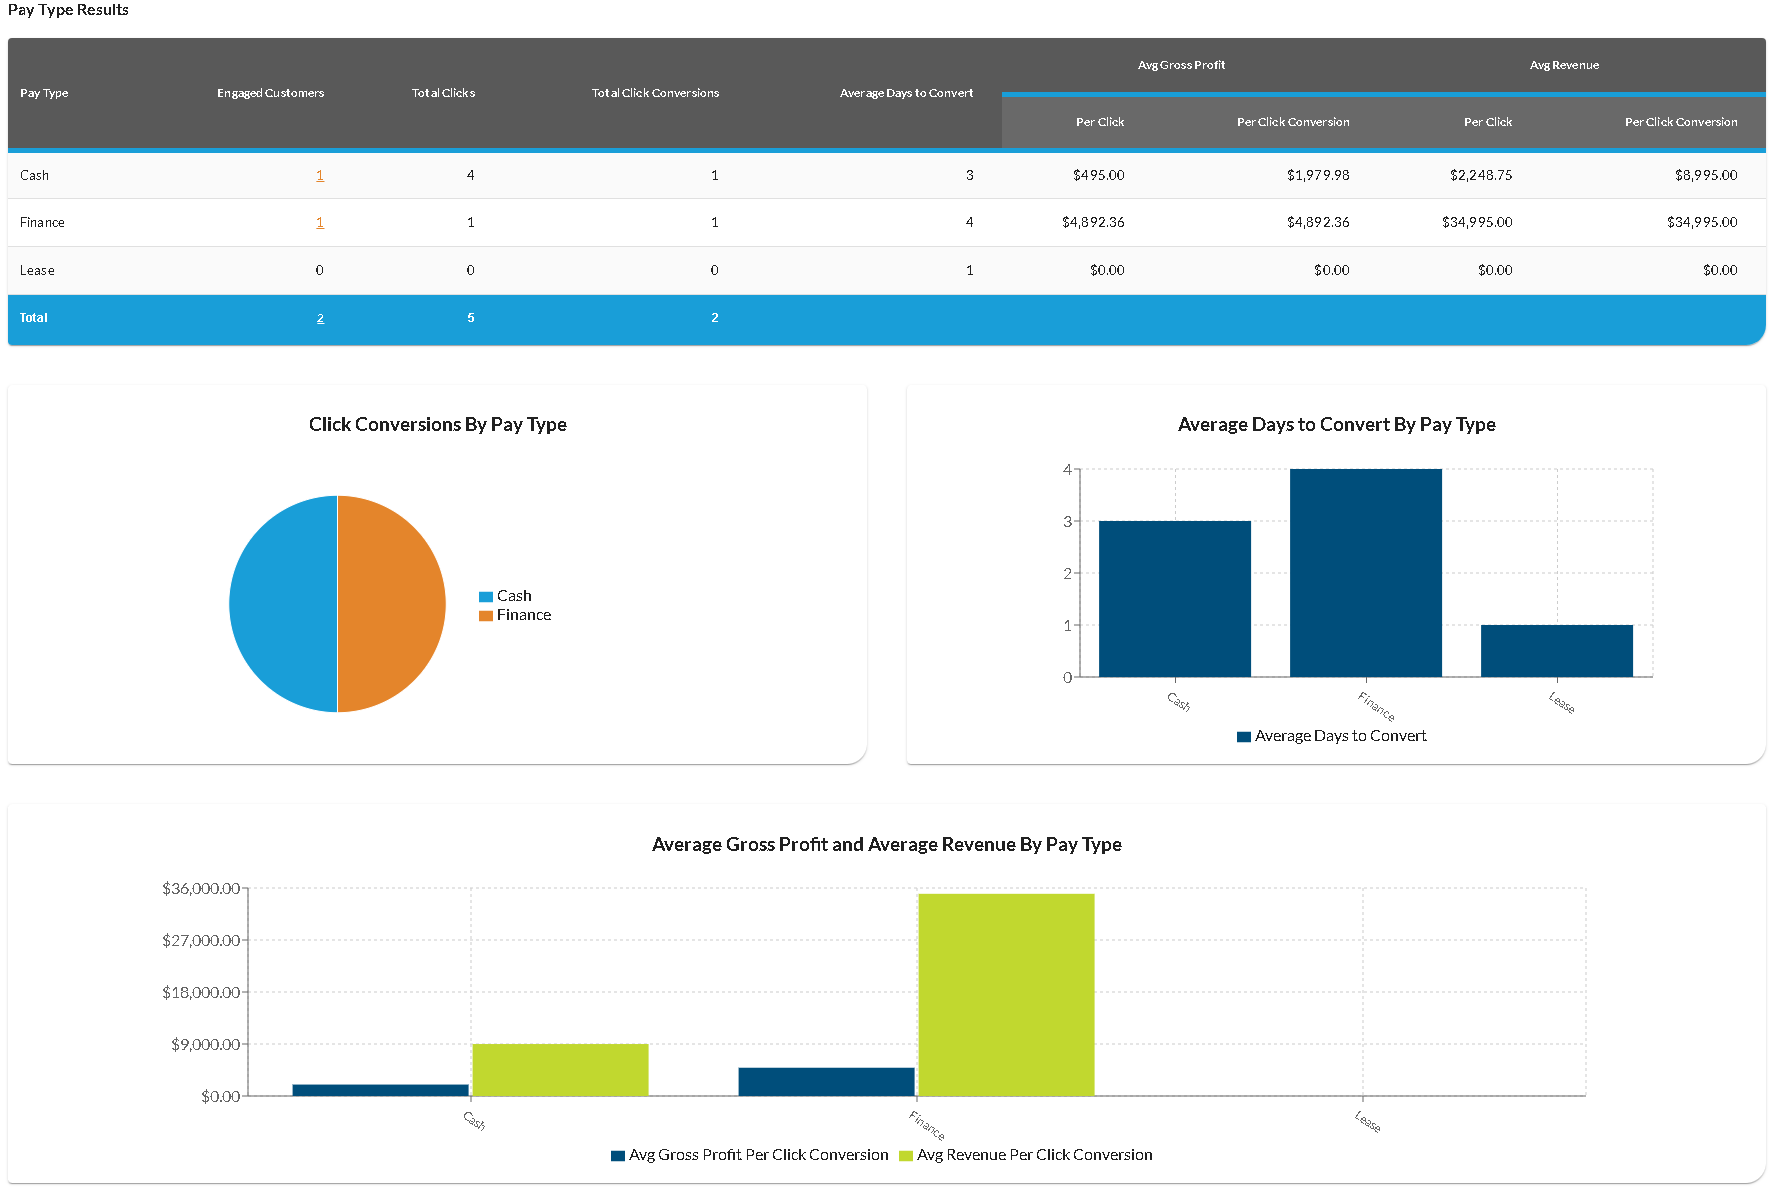This screenshot has width=1792, height=1189.
Task: Open Total engaged customers link
Action: (x=320, y=318)
